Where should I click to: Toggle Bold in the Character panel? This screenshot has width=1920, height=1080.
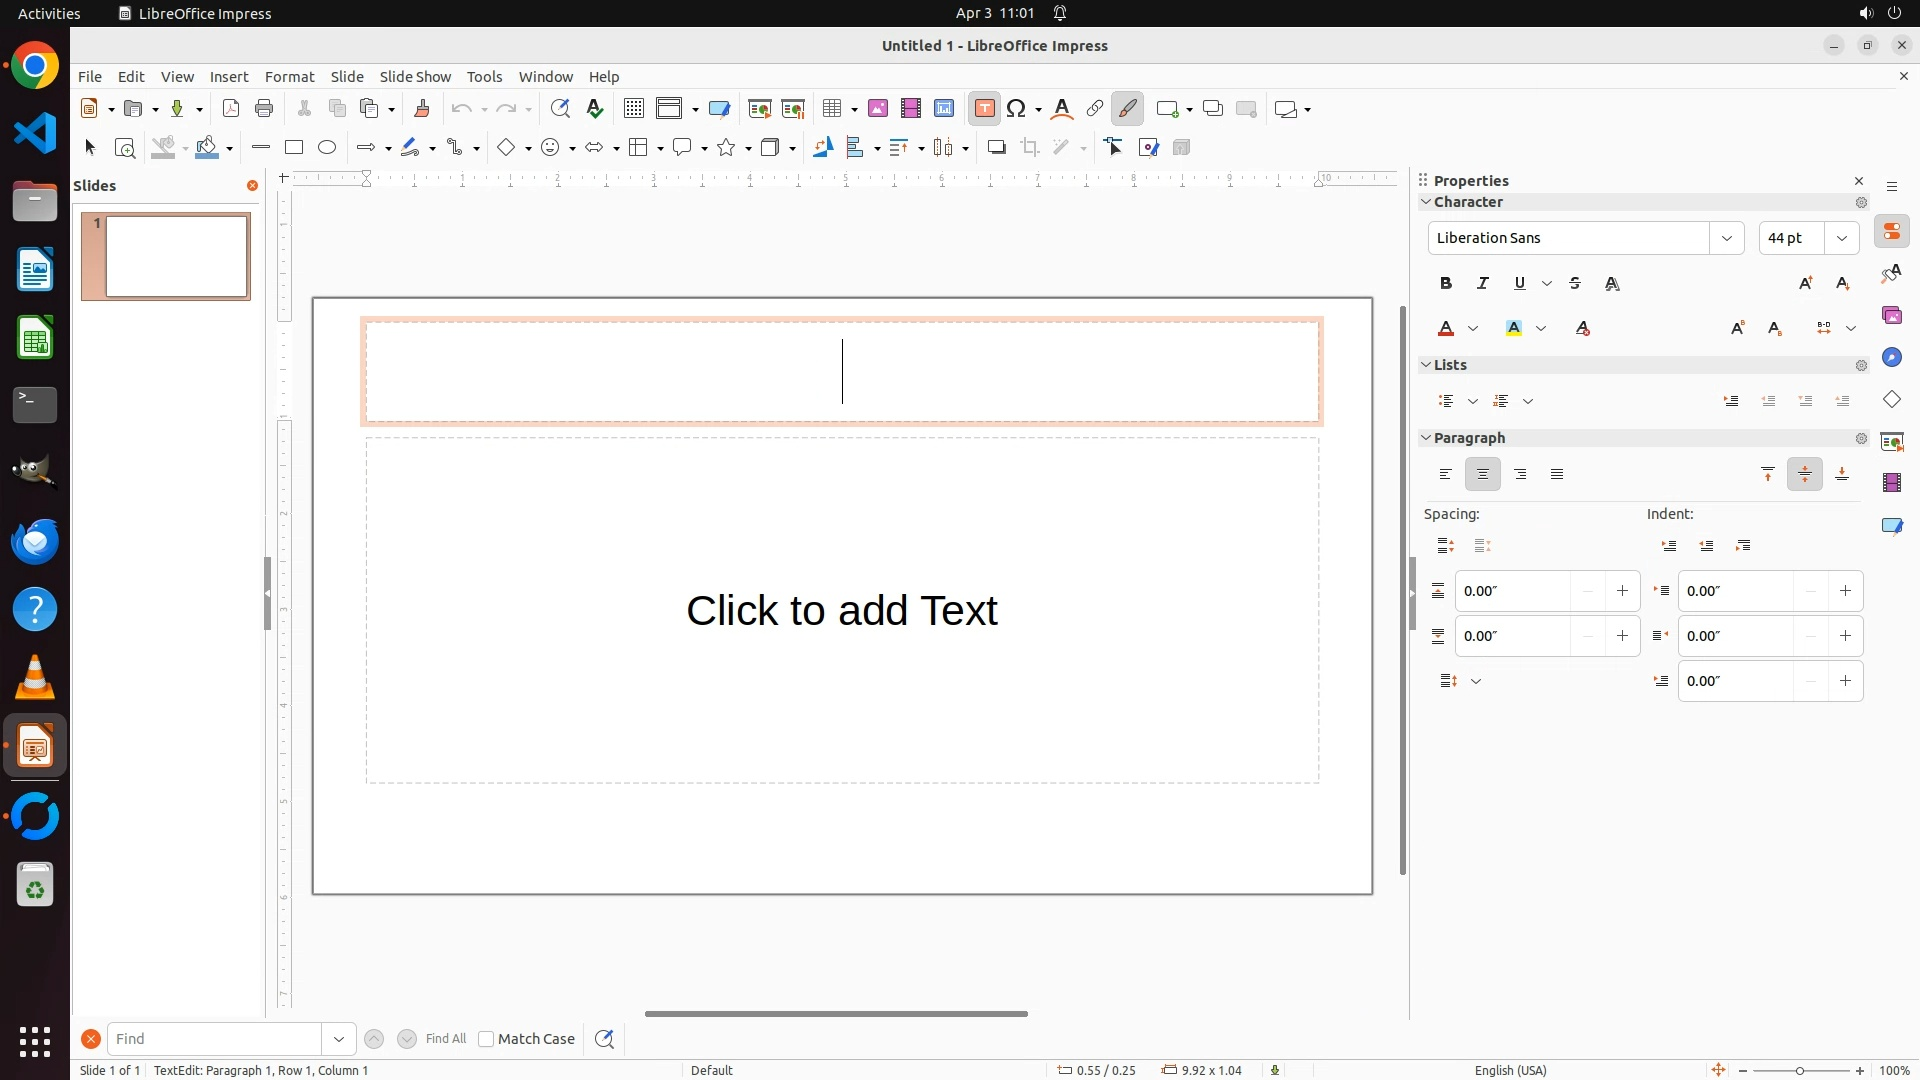coord(1446,284)
